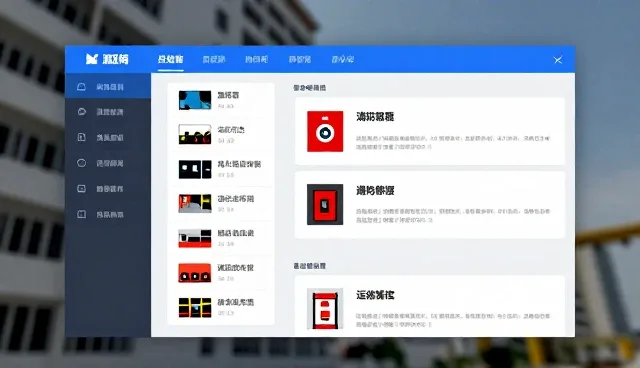Open the card with red camera eye icon

pyautogui.click(x=430, y=131)
